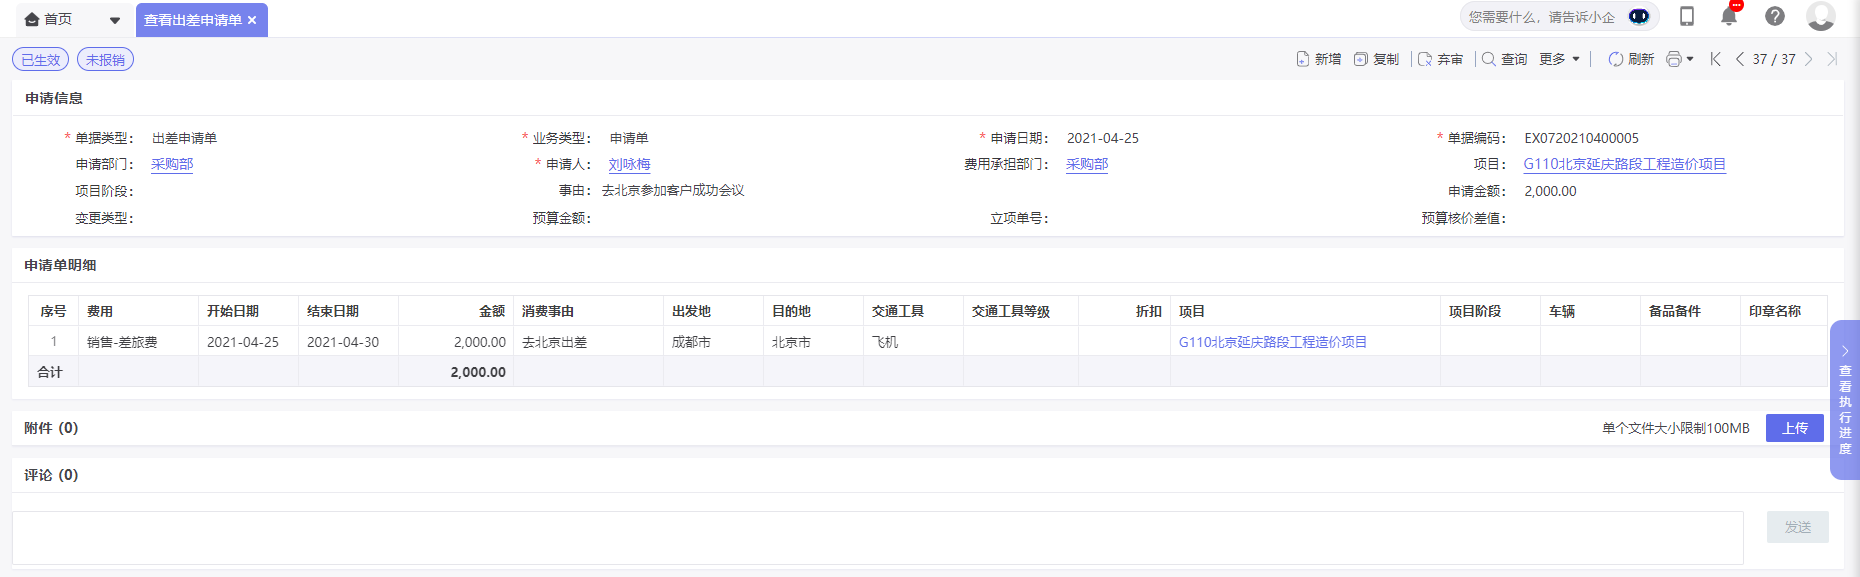
Task: Switch to the 首页 tab
Action: pos(50,20)
